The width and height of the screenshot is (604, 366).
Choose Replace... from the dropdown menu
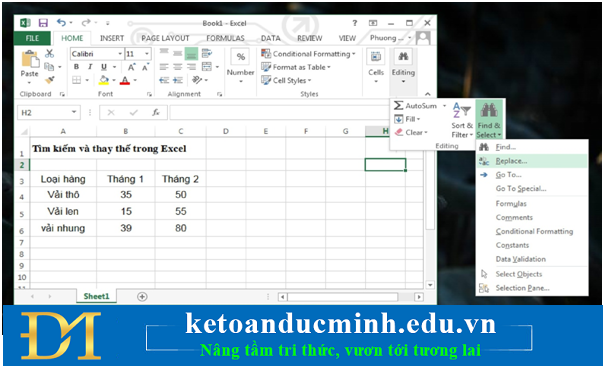(532, 161)
